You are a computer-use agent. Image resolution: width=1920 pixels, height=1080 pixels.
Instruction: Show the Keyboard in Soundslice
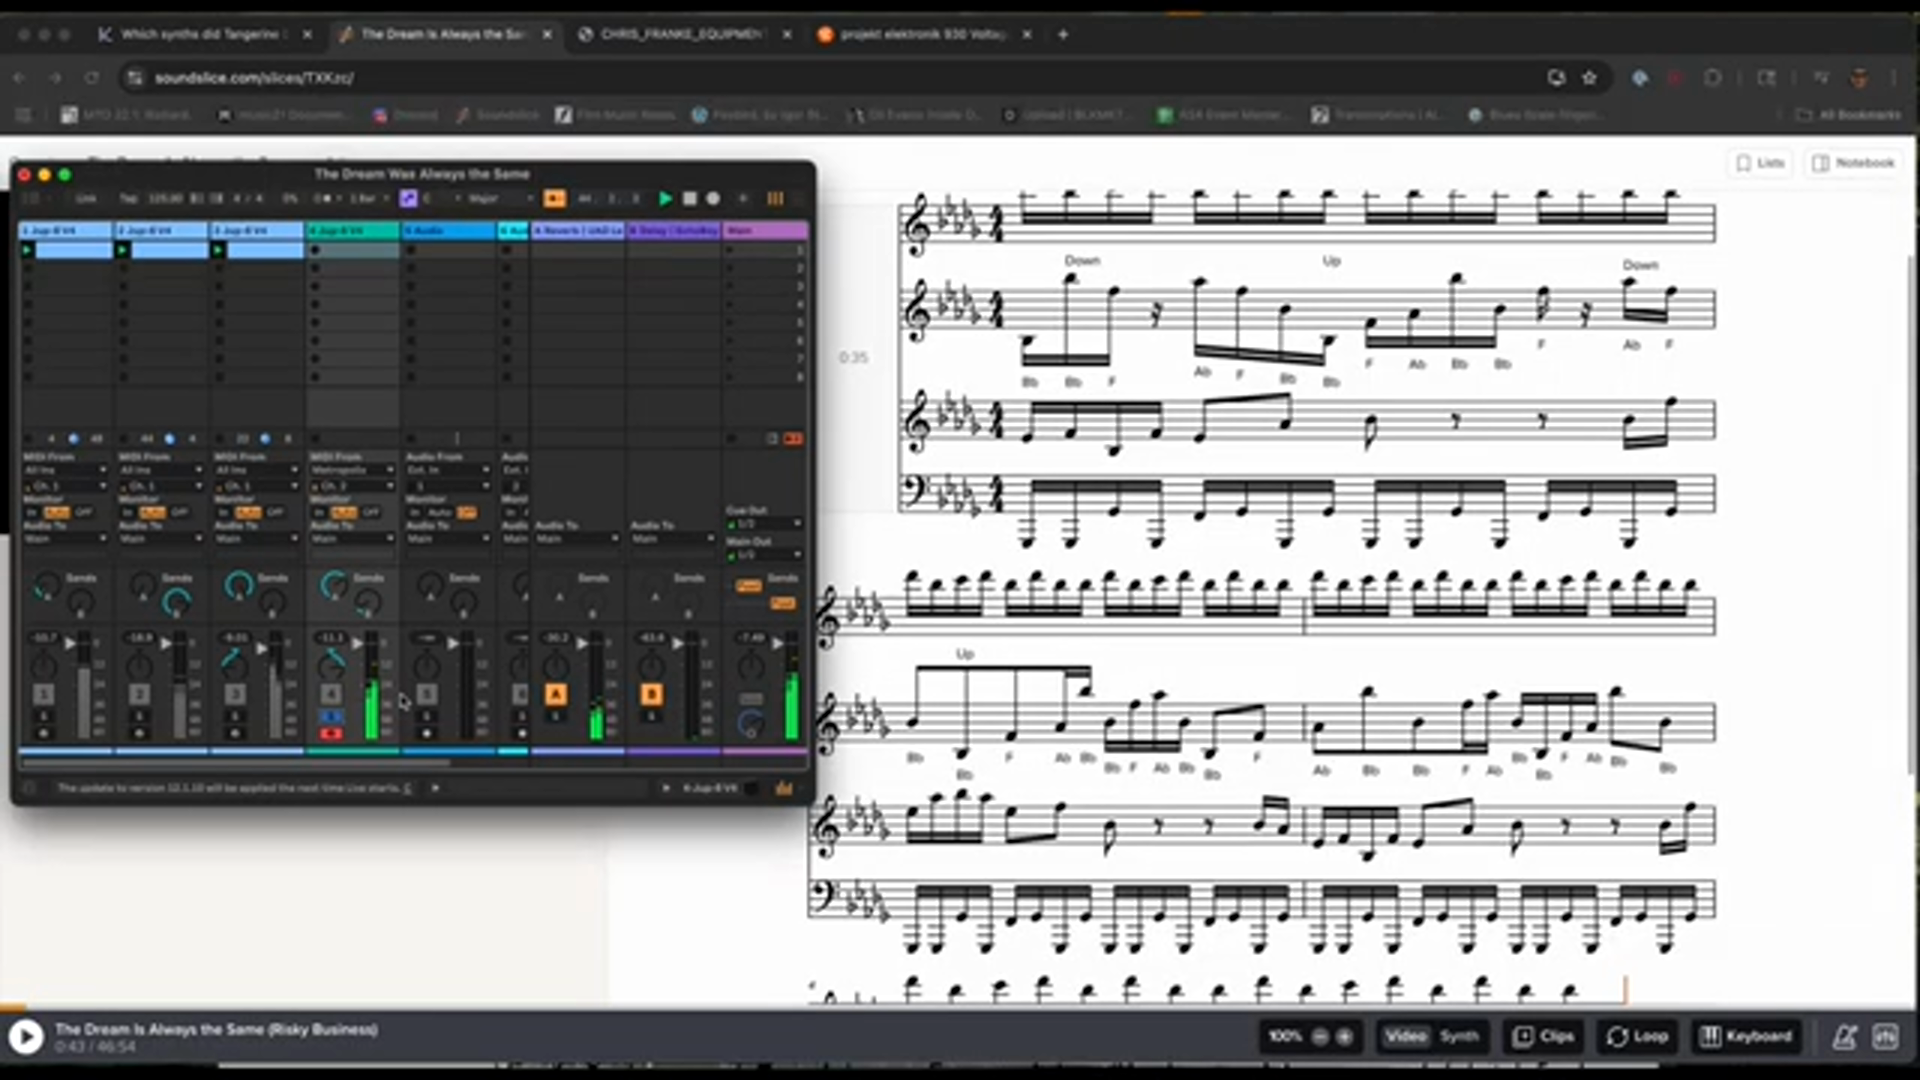point(1746,1036)
